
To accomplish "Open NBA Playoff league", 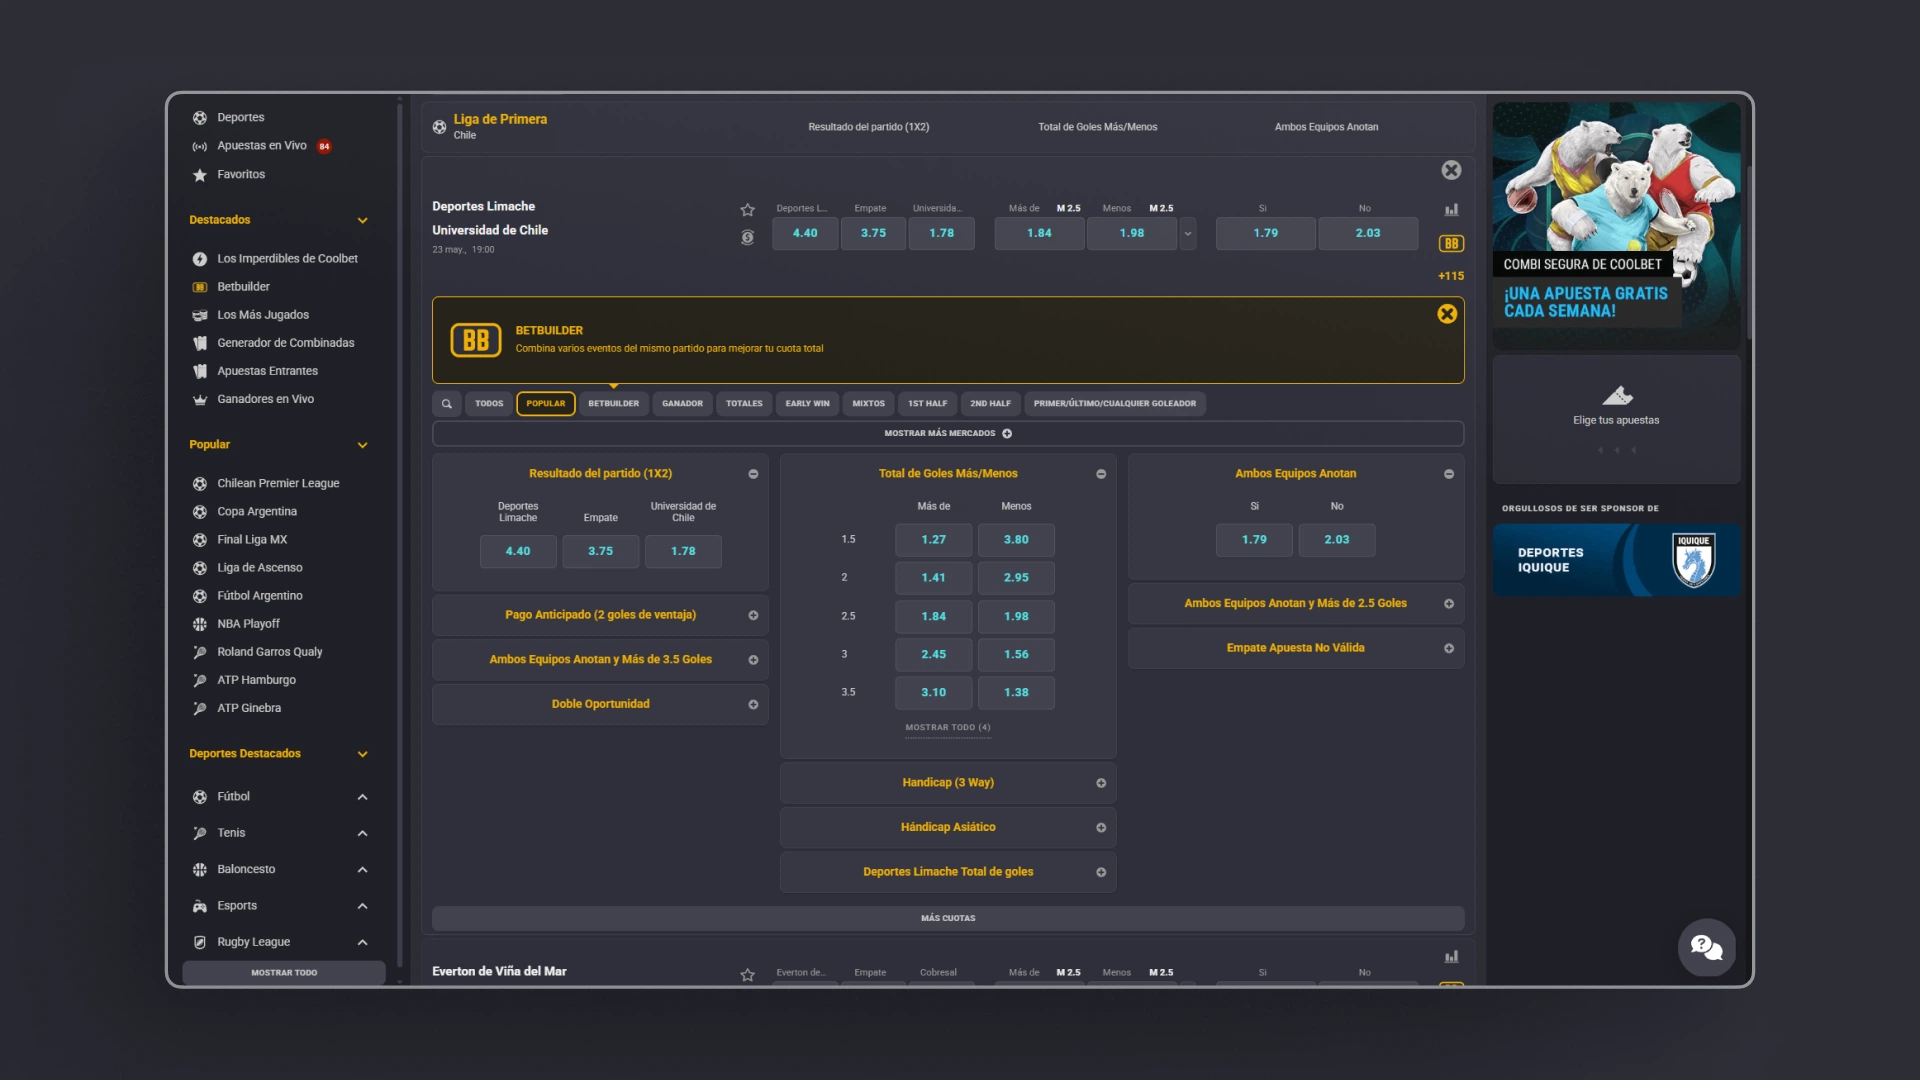I will tap(248, 623).
